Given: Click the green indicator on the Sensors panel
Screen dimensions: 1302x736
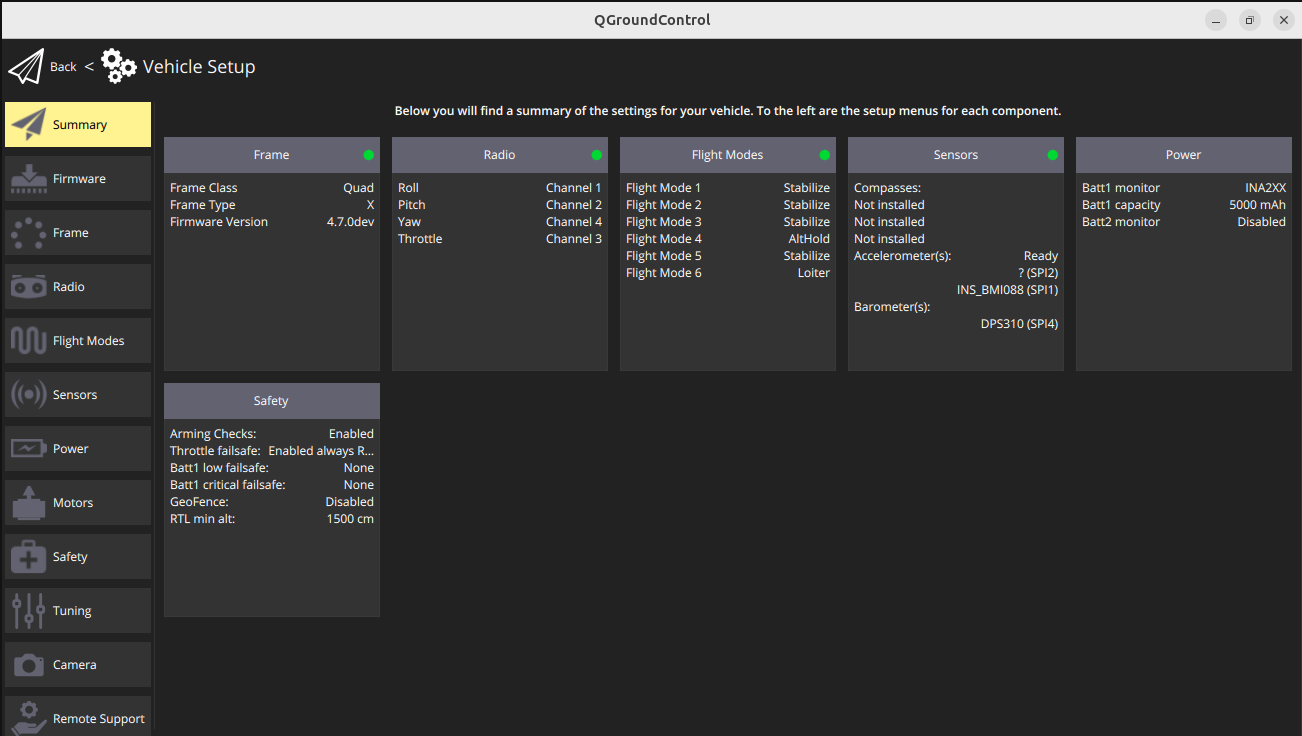Looking at the screenshot, I should (1052, 155).
